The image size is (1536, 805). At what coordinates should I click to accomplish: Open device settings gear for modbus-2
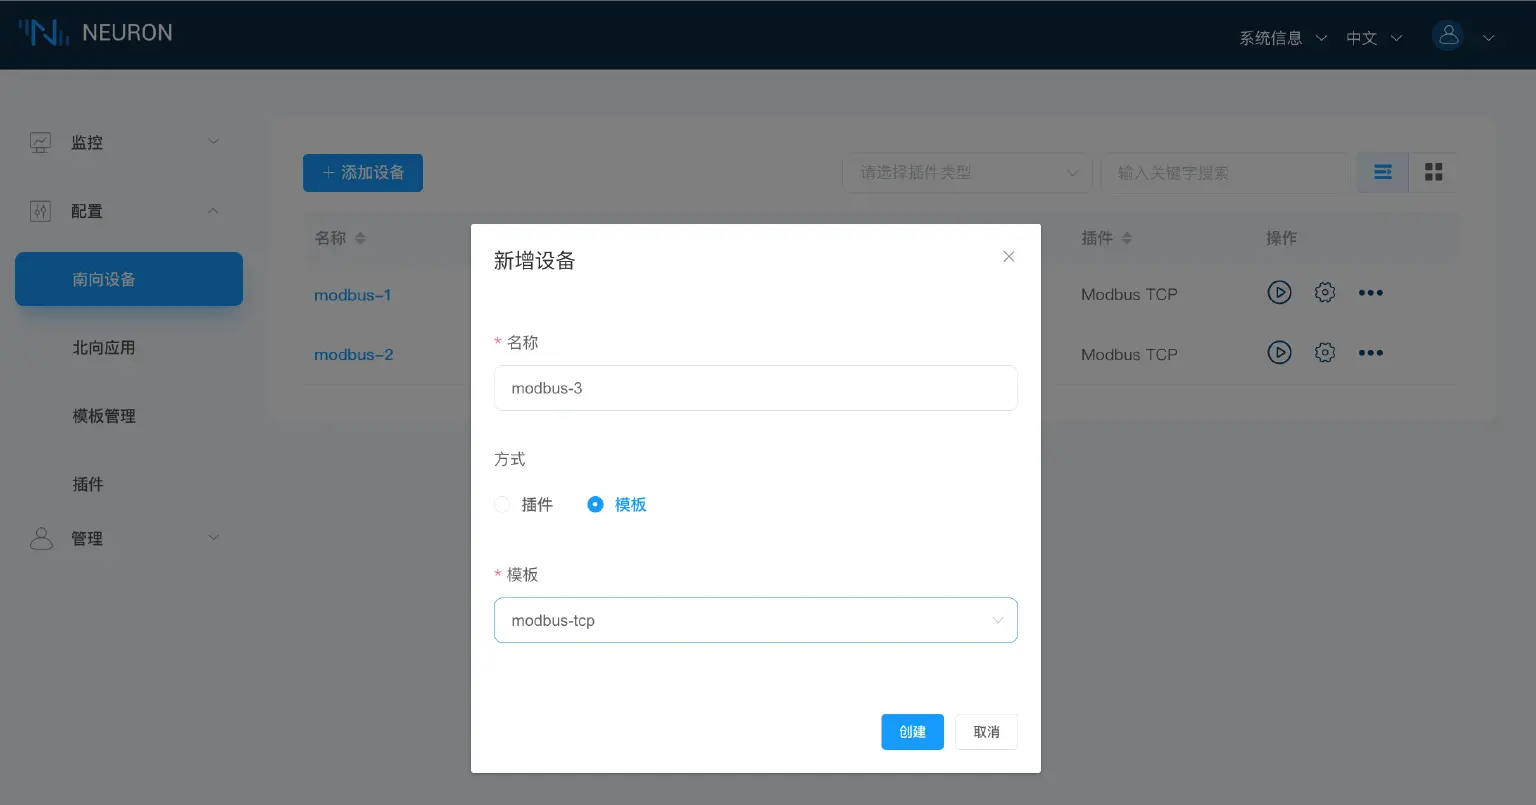pyautogui.click(x=1325, y=352)
